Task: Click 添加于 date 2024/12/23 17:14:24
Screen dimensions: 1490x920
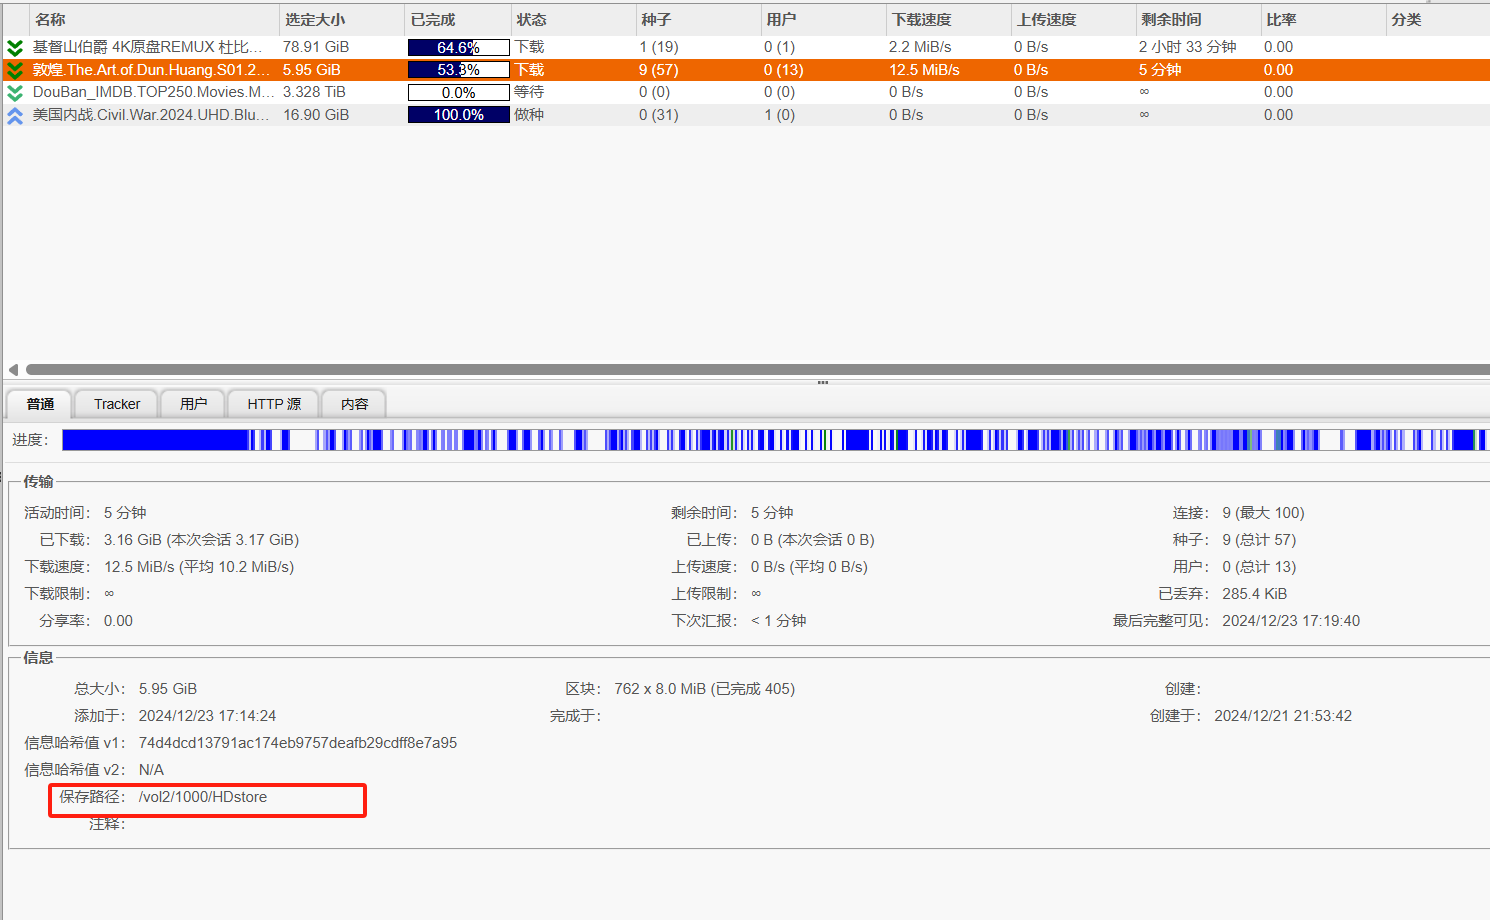Action: pos(207,716)
